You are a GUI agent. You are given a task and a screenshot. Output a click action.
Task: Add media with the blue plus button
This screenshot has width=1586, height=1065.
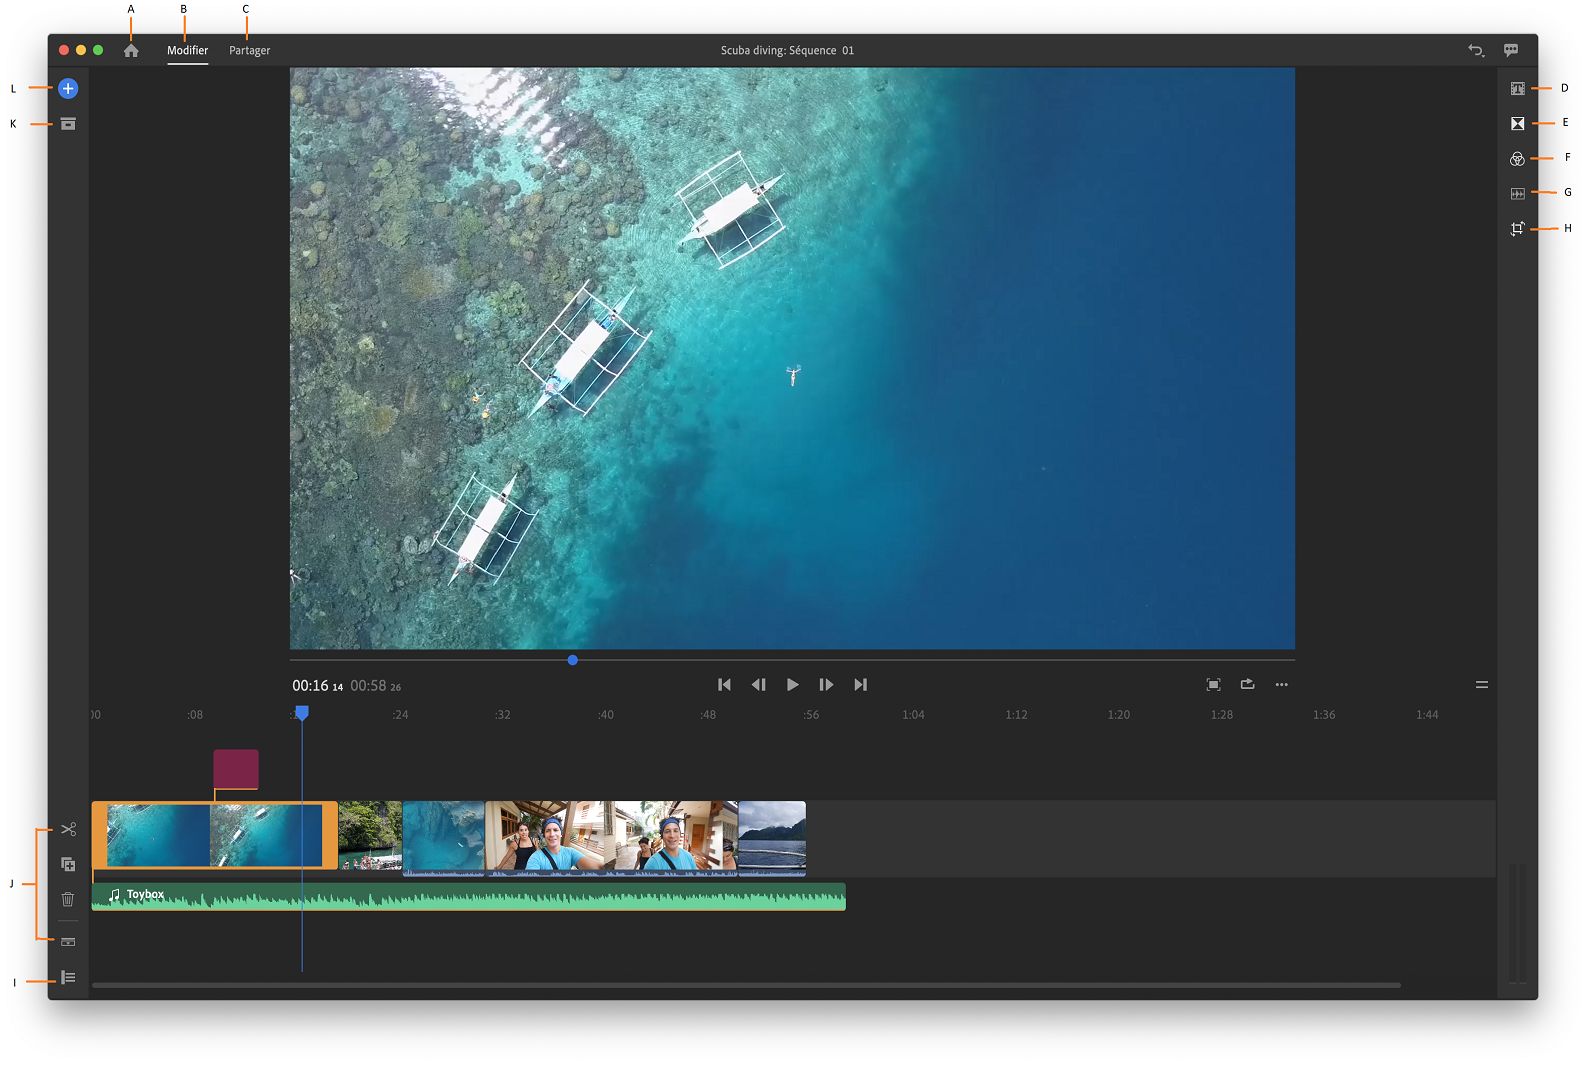click(68, 88)
